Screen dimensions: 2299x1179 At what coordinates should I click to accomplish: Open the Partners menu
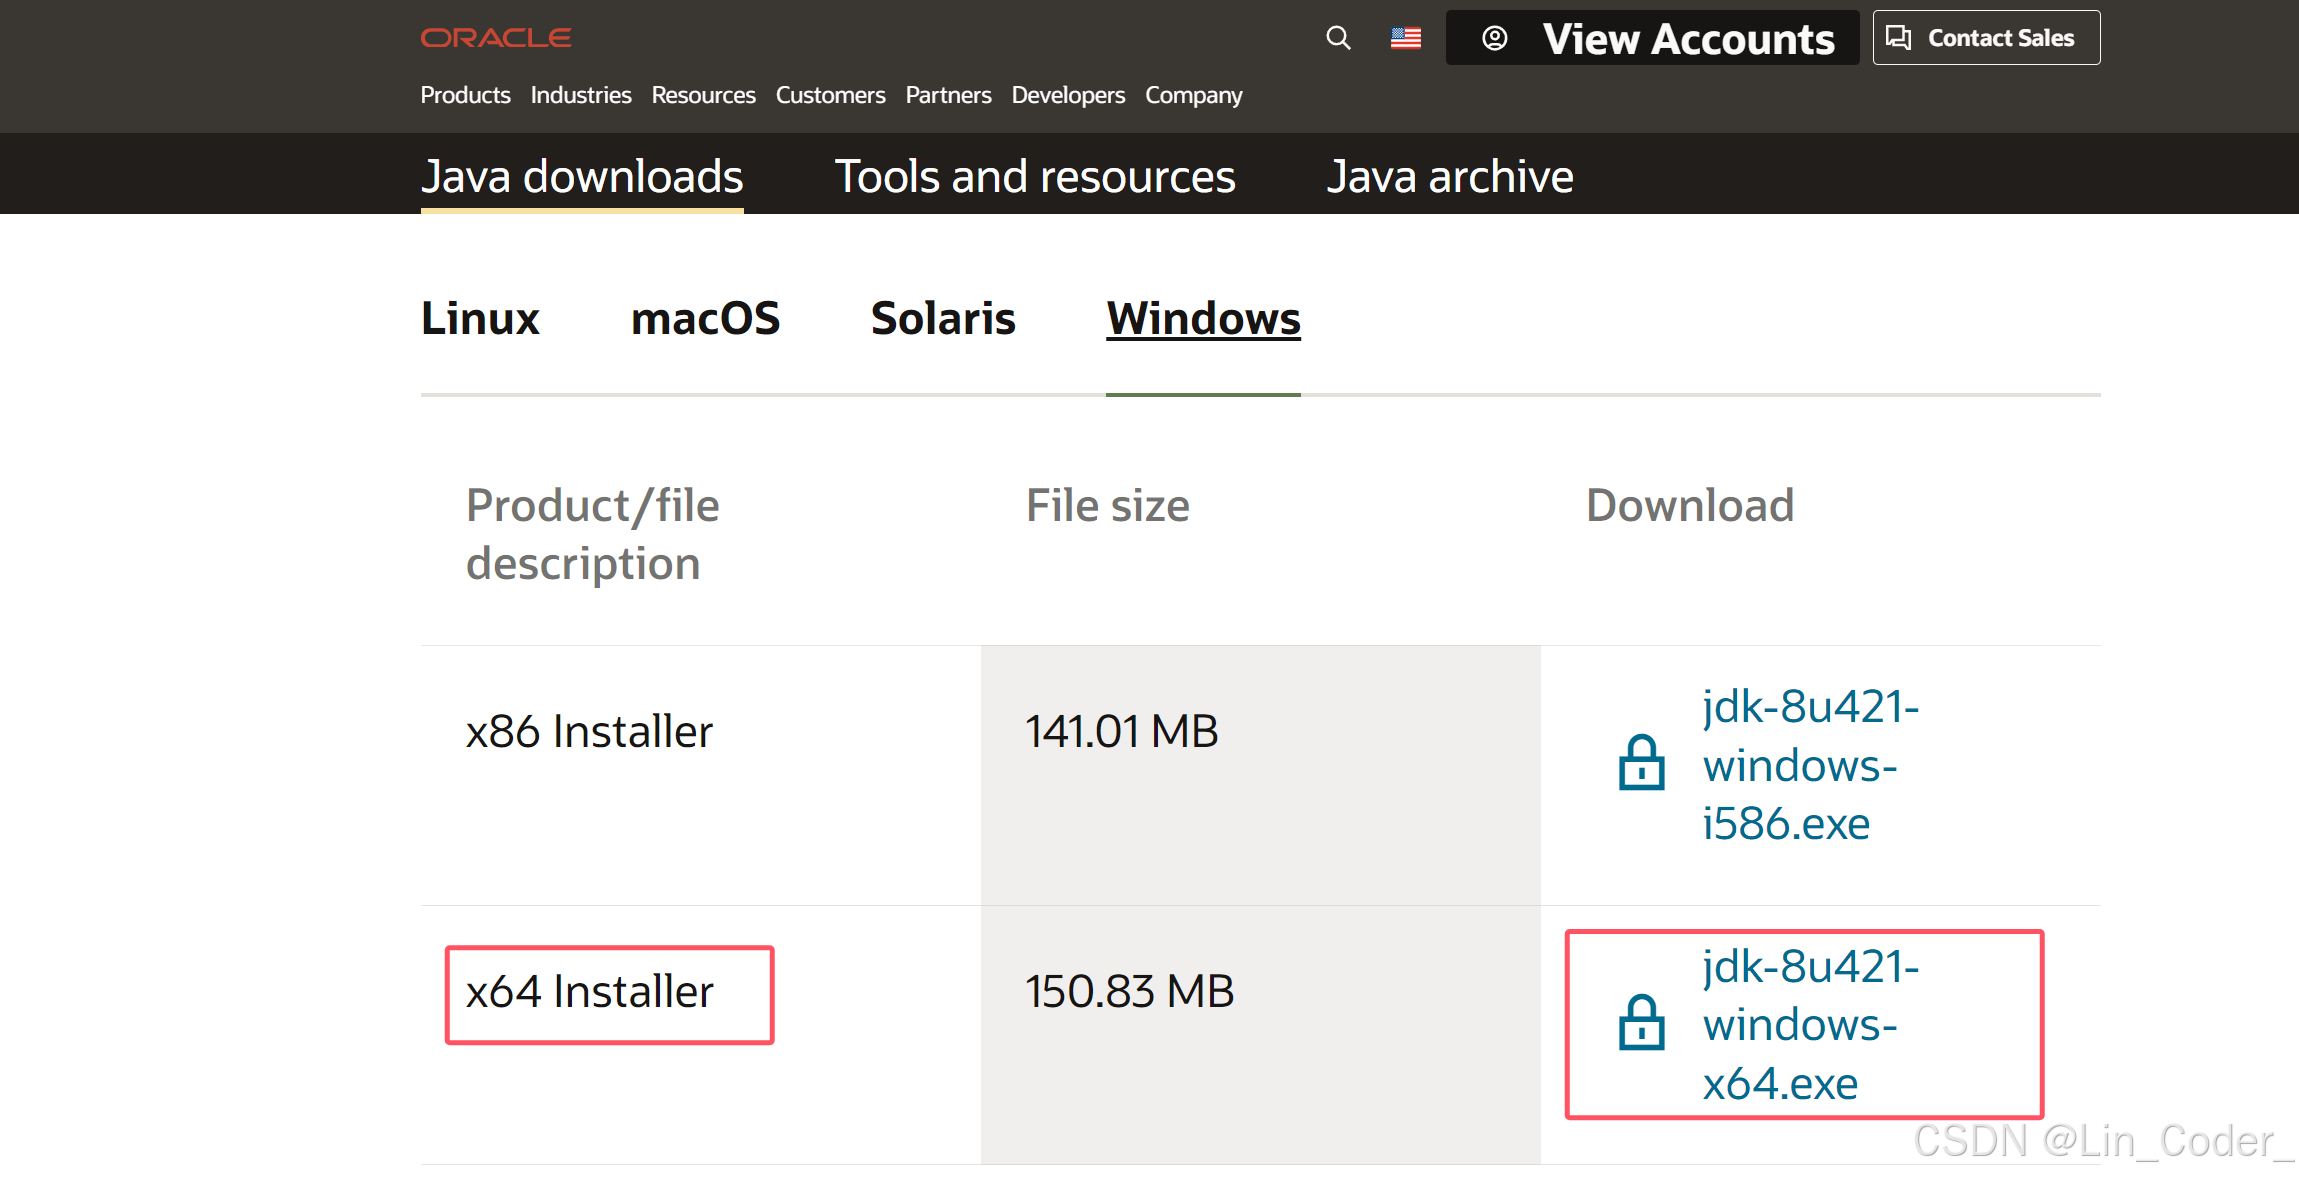tap(949, 95)
